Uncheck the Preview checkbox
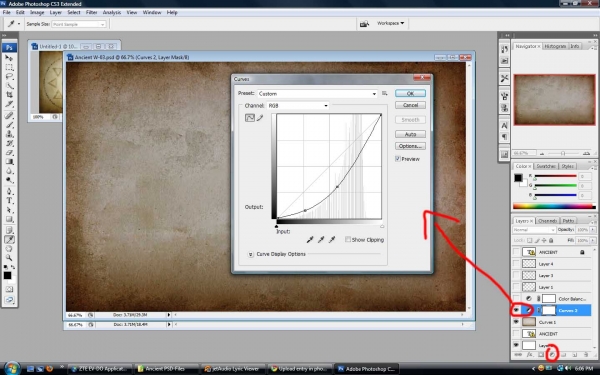 (398, 159)
